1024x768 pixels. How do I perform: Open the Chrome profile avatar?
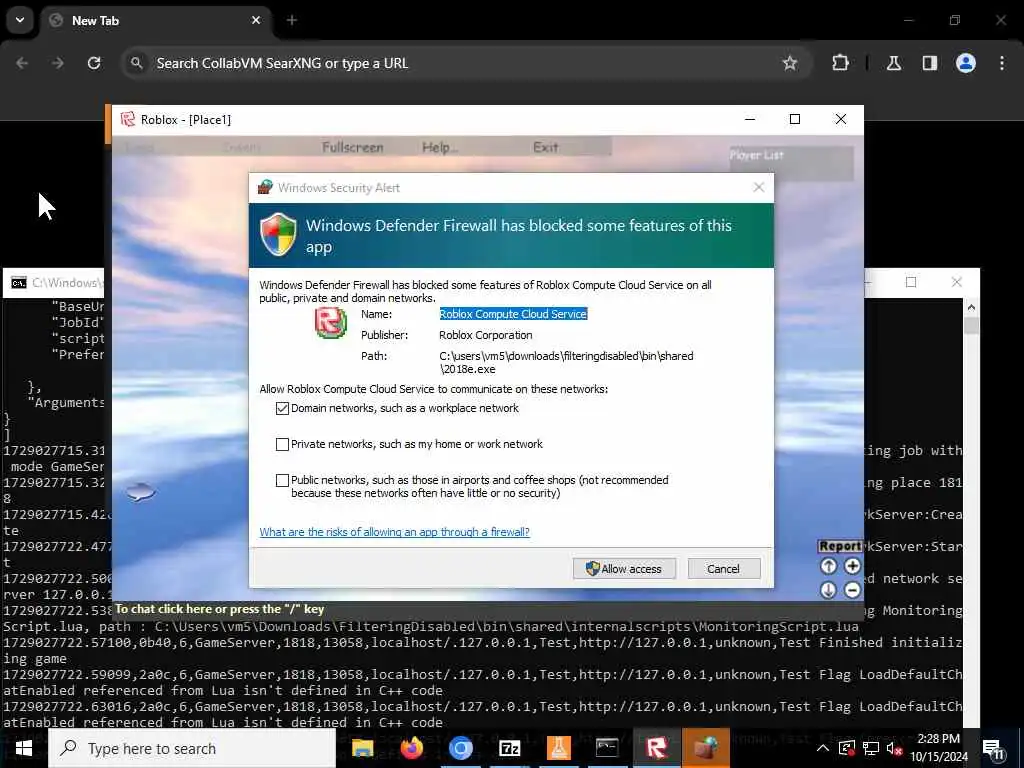click(x=966, y=63)
